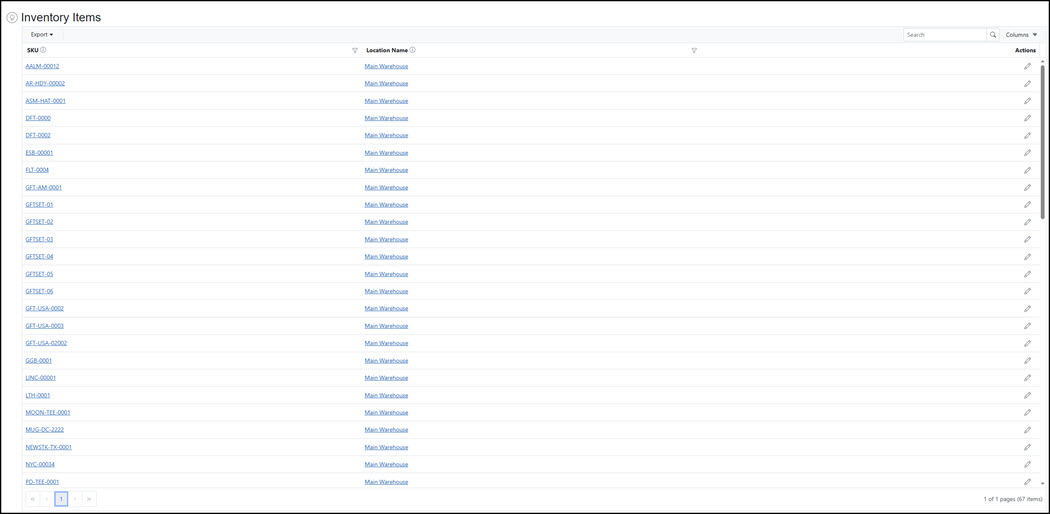The width and height of the screenshot is (1050, 514).
Task: Open the SKU column filter icon
Action: (x=355, y=50)
